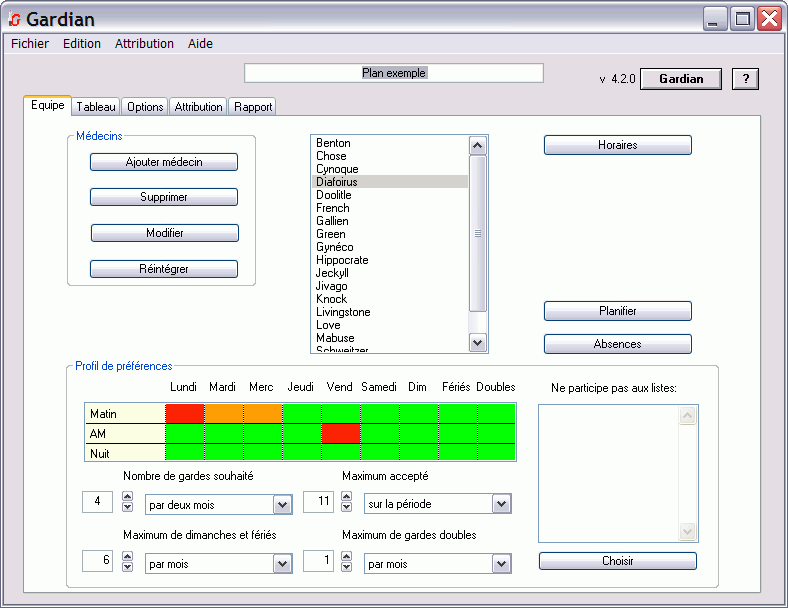Increase Maximum accepté value
Viewport: 788px width, 608px height.
click(x=346, y=496)
